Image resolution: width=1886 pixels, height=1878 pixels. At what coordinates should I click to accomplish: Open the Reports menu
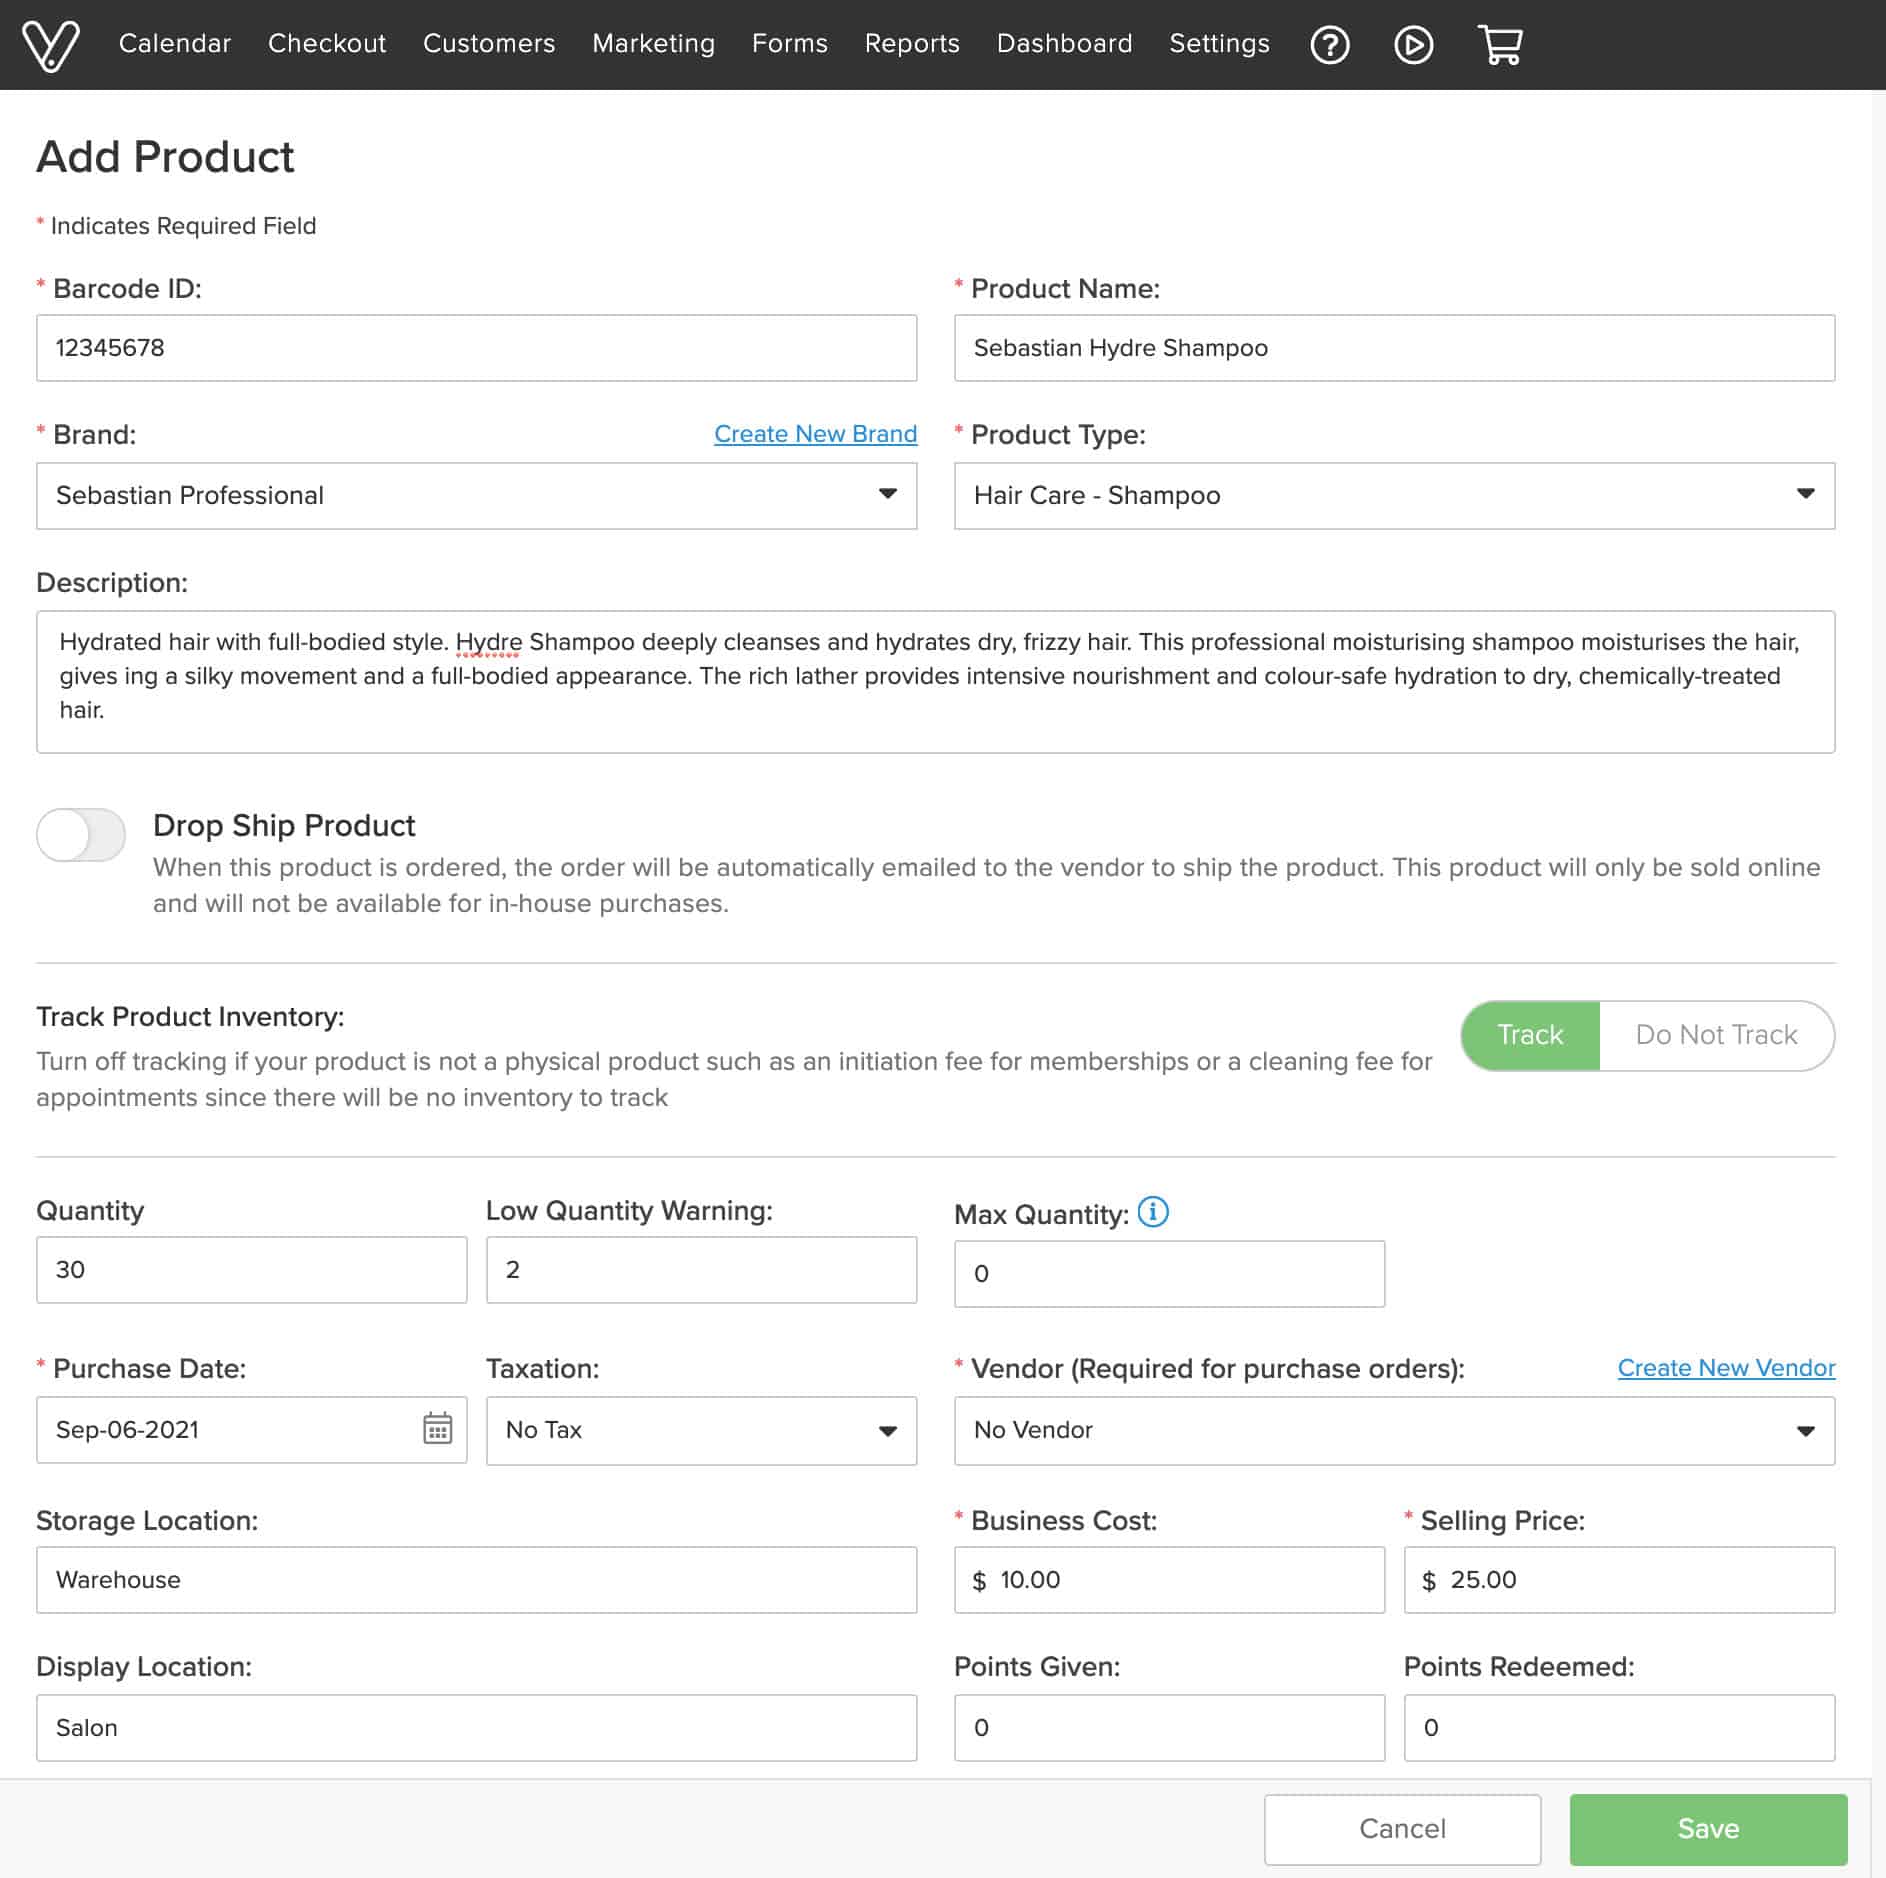click(x=912, y=44)
